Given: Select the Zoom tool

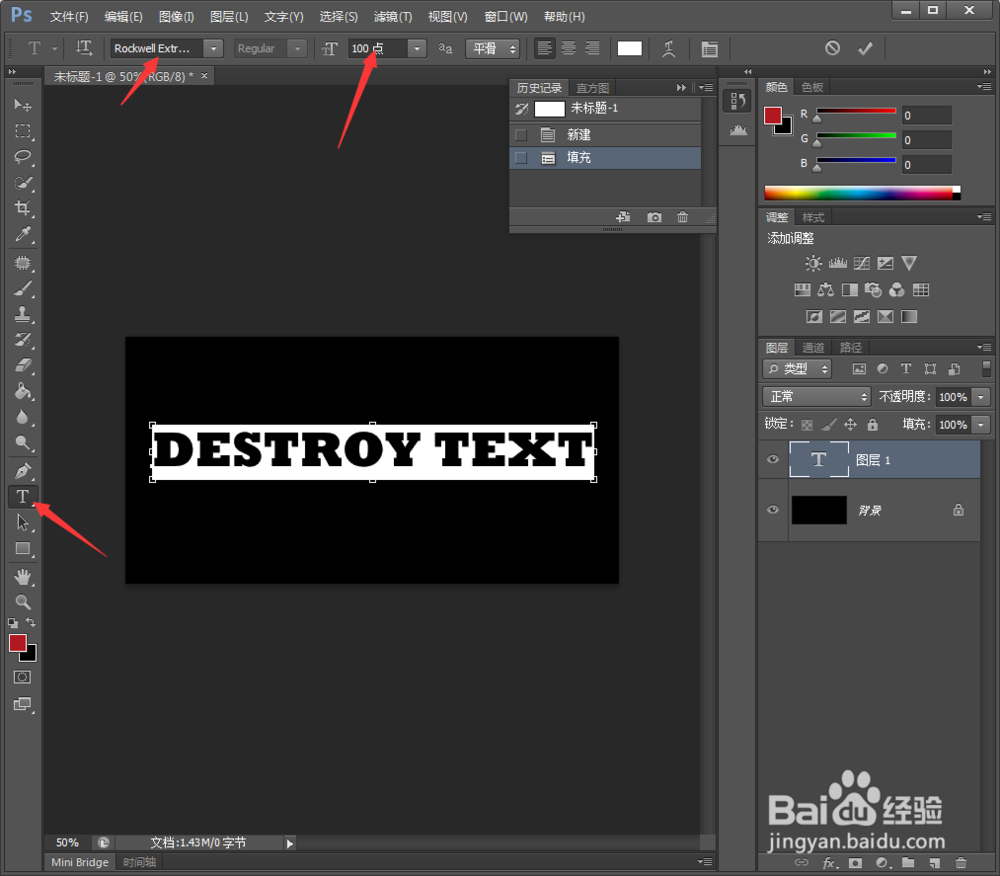Looking at the screenshot, I should pyautogui.click(x=23, y=602).
